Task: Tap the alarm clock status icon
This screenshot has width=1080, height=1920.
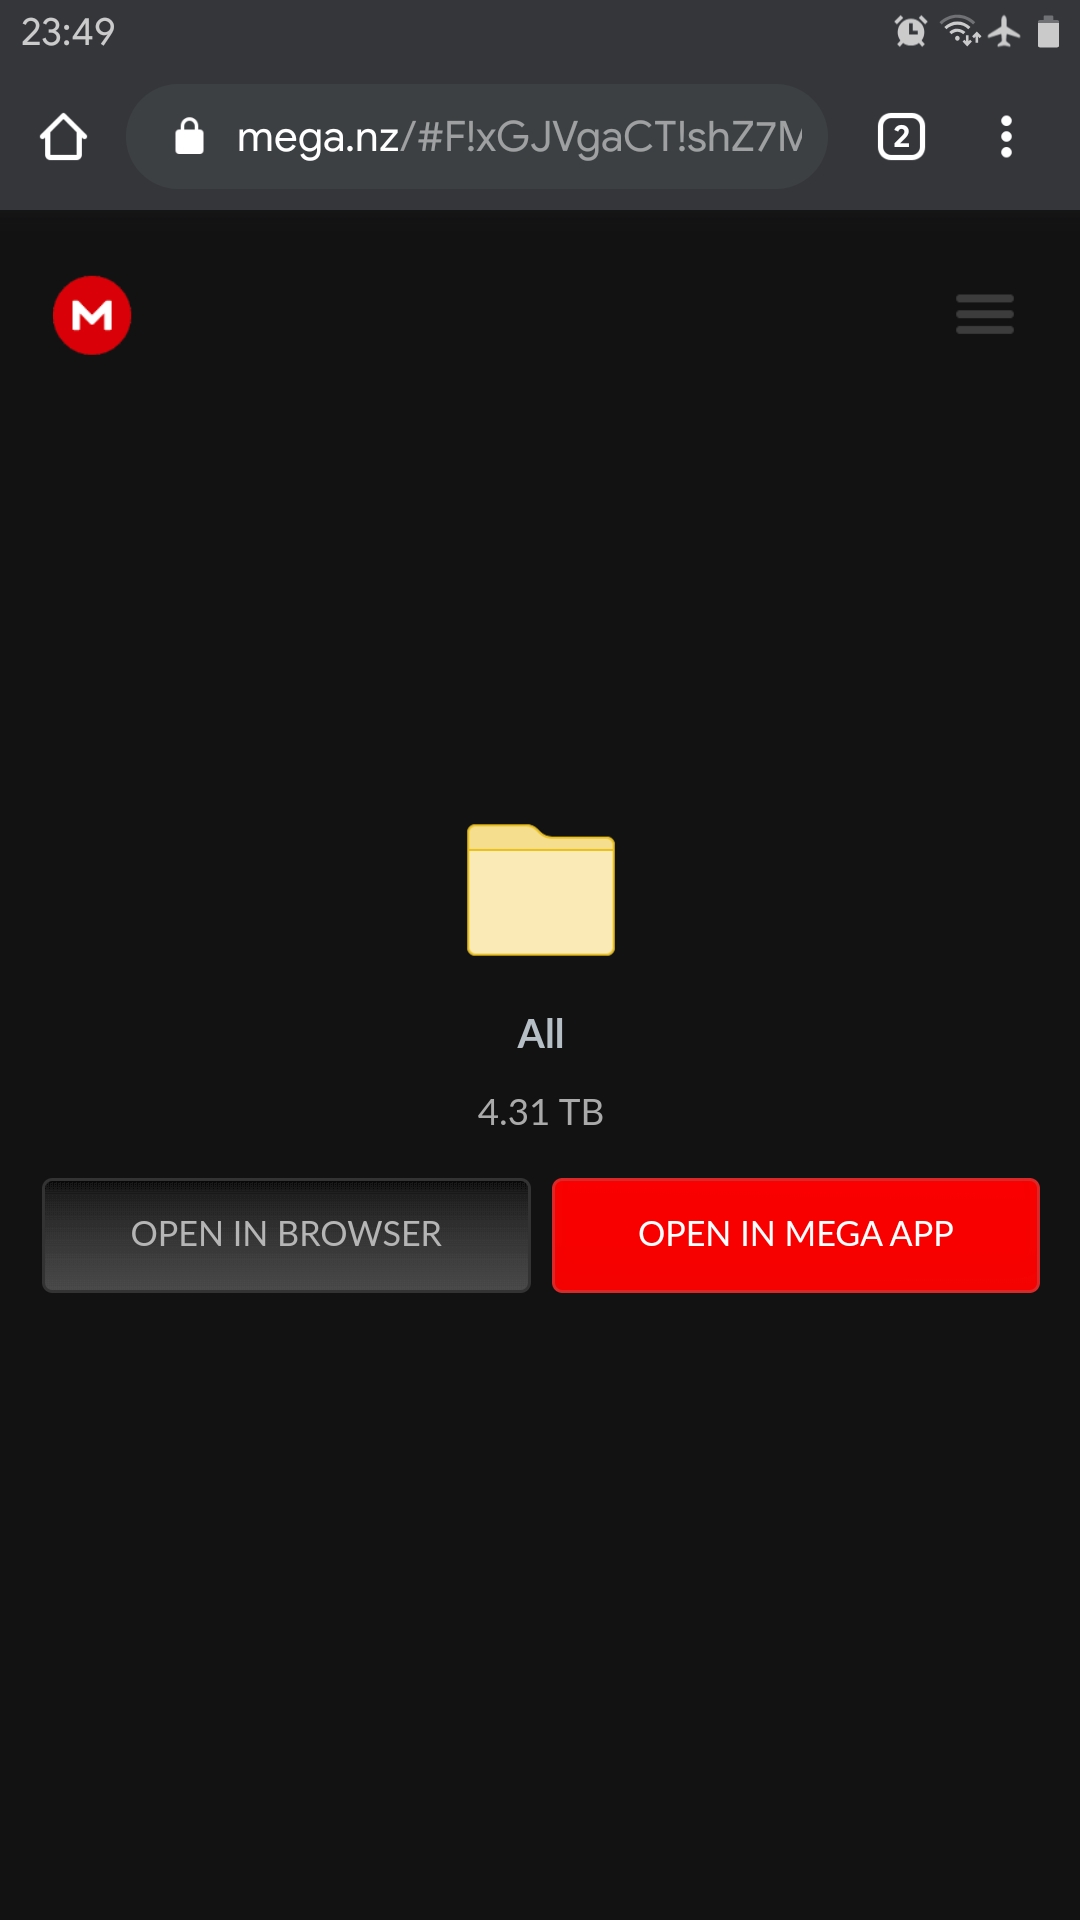Action: 911,32
